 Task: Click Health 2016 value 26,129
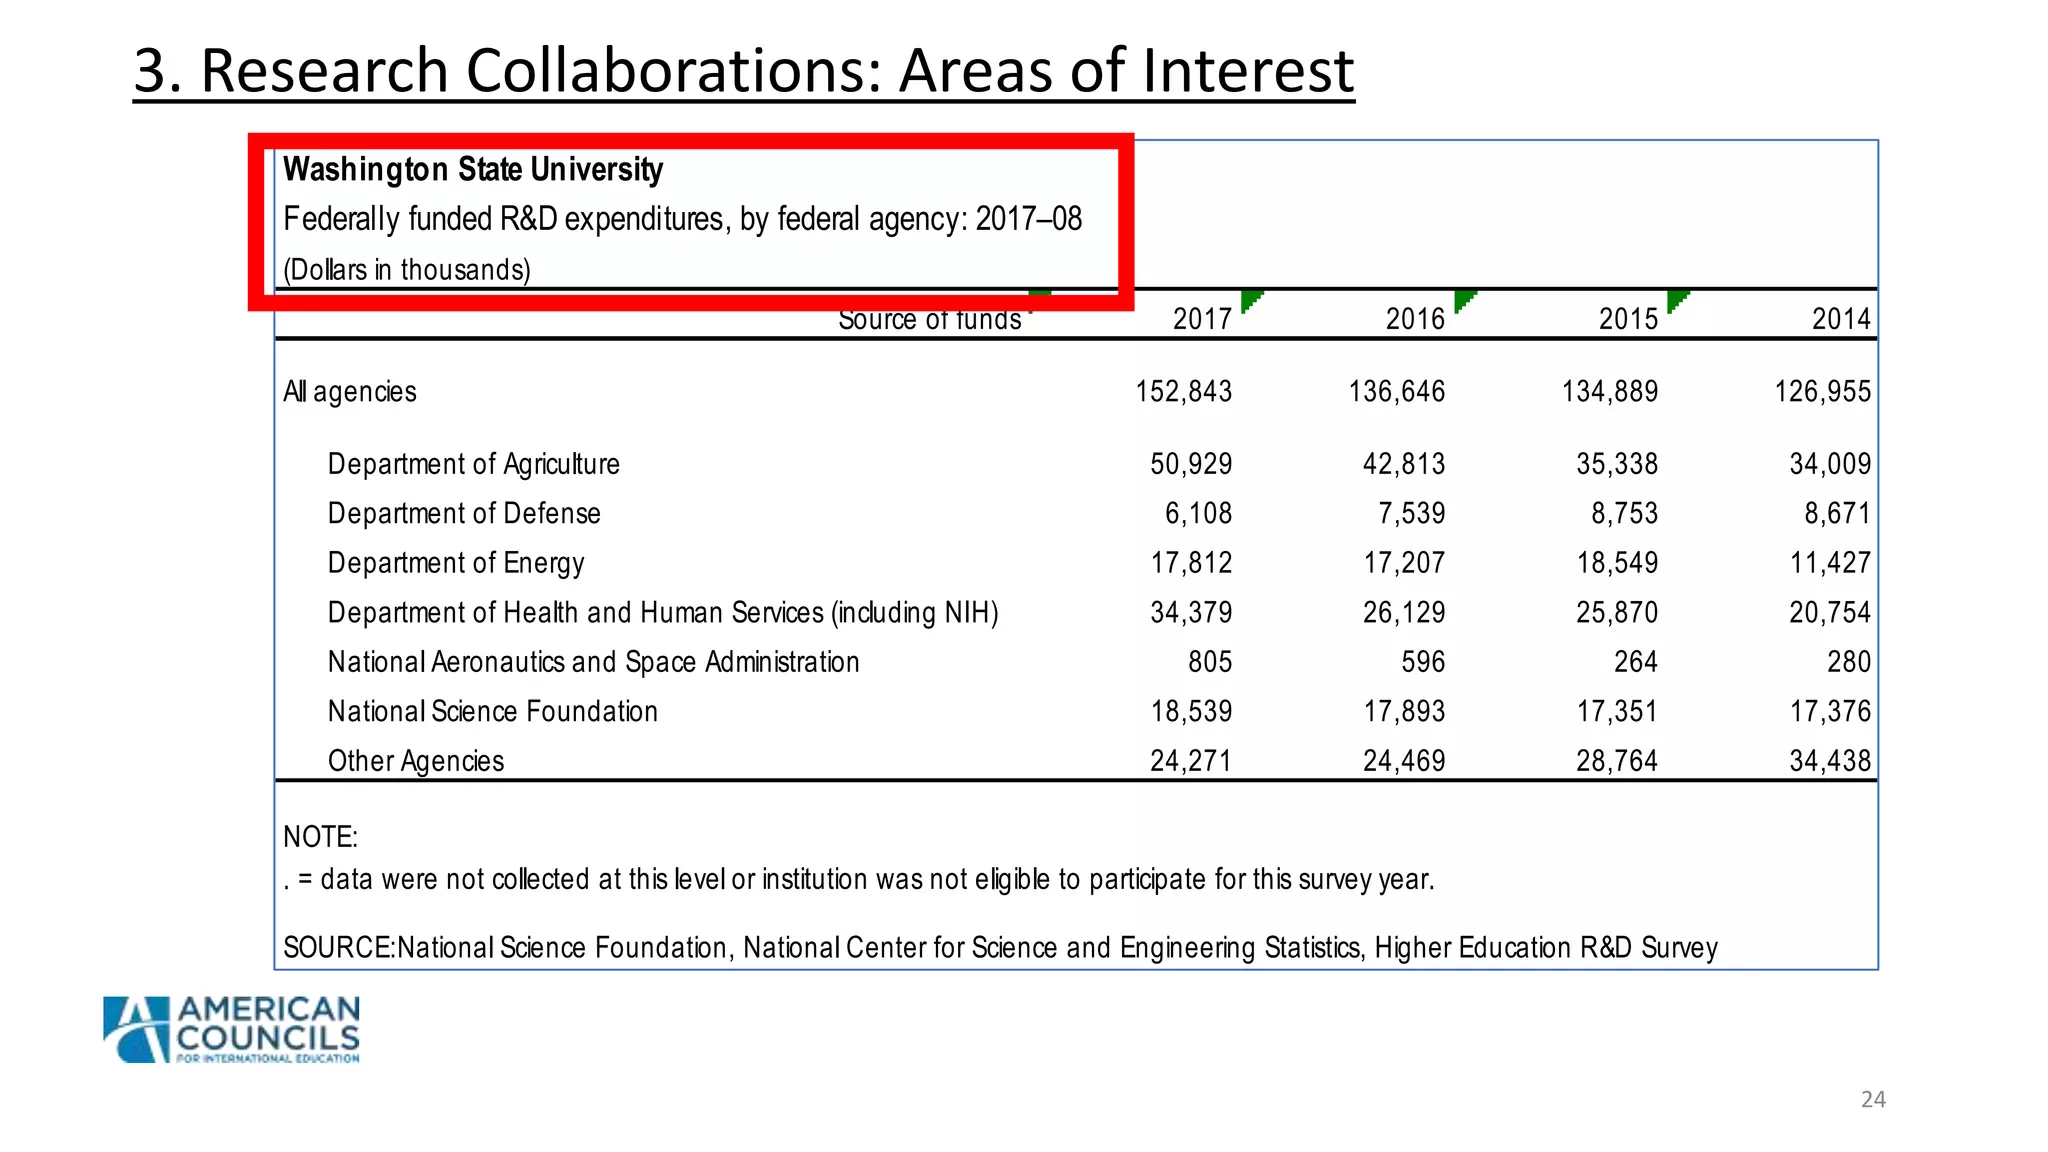pos(1404,612)
